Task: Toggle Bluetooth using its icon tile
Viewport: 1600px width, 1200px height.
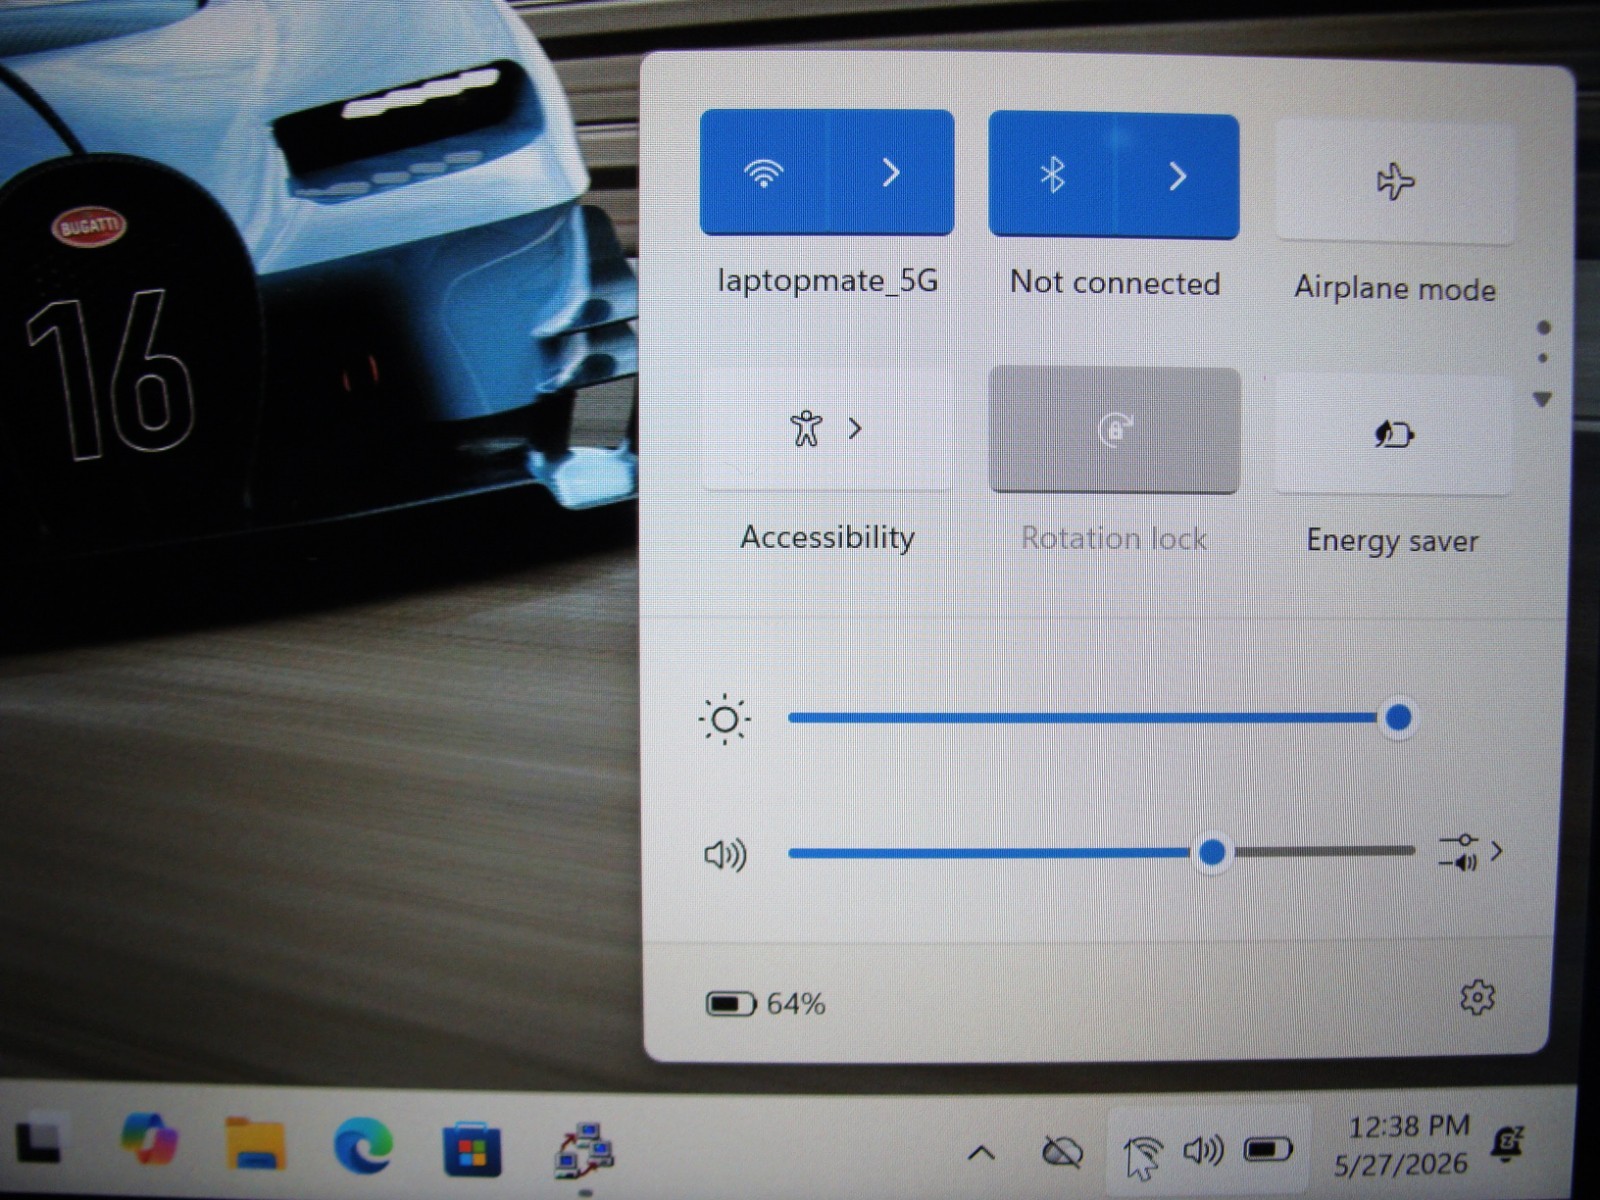Action: [x=1051, y=176]
